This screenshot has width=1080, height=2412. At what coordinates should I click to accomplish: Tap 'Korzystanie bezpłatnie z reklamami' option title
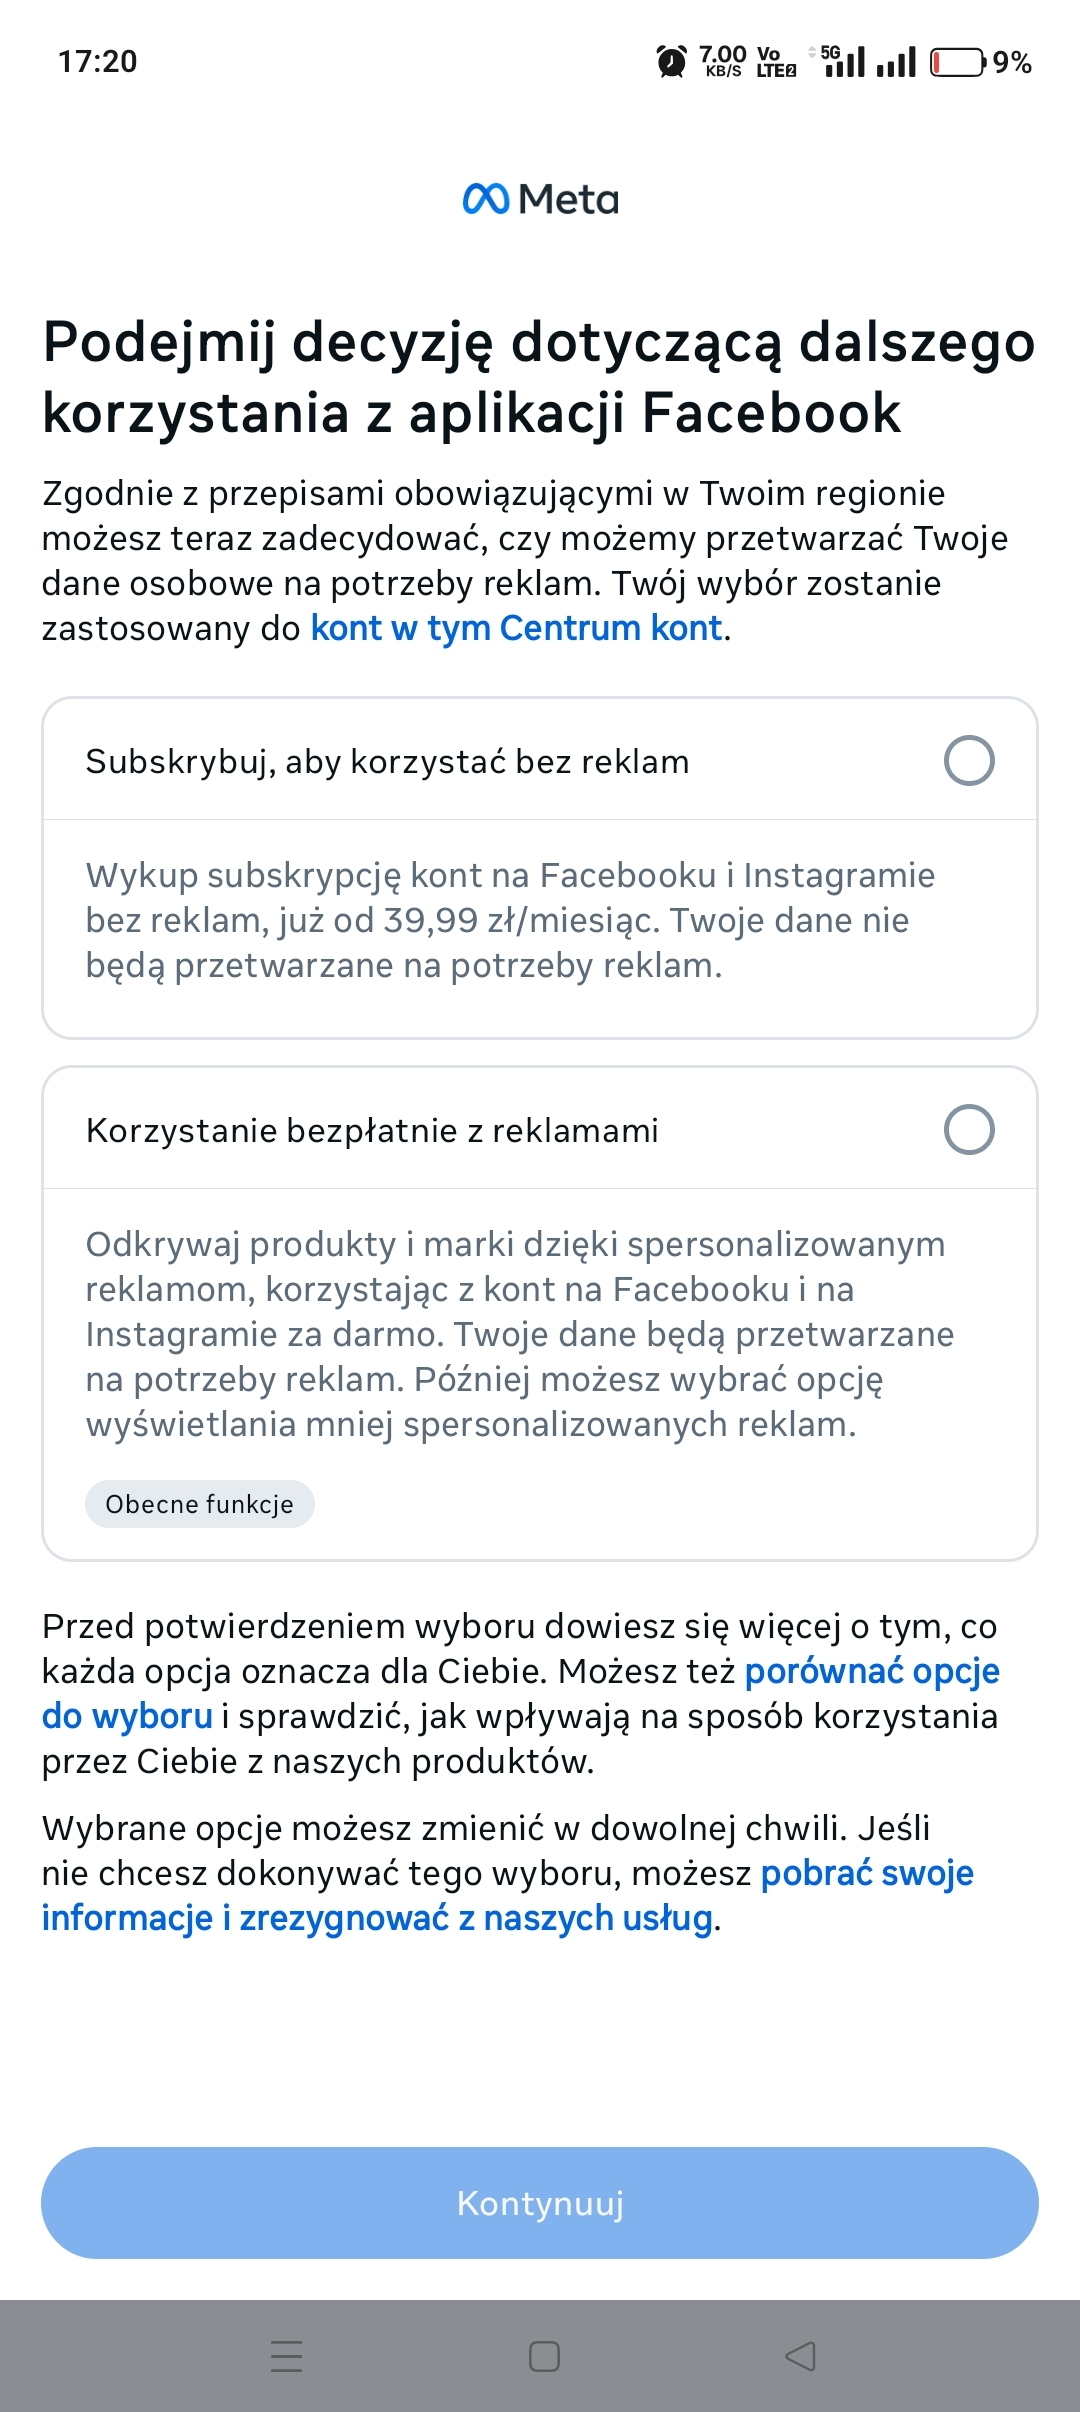372,1131
